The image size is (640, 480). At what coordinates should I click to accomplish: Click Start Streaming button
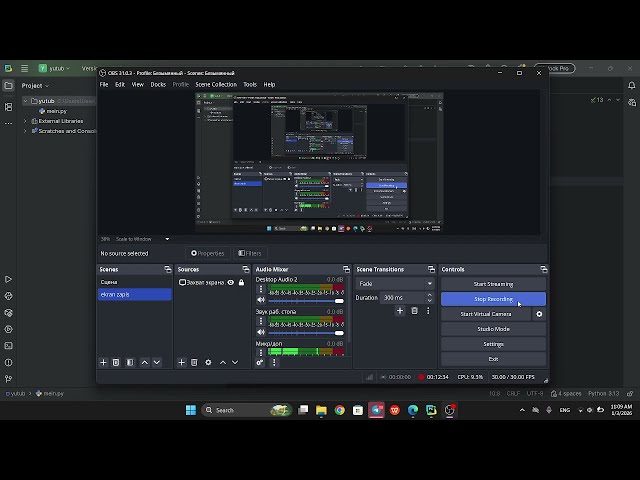tap(493, 284)
